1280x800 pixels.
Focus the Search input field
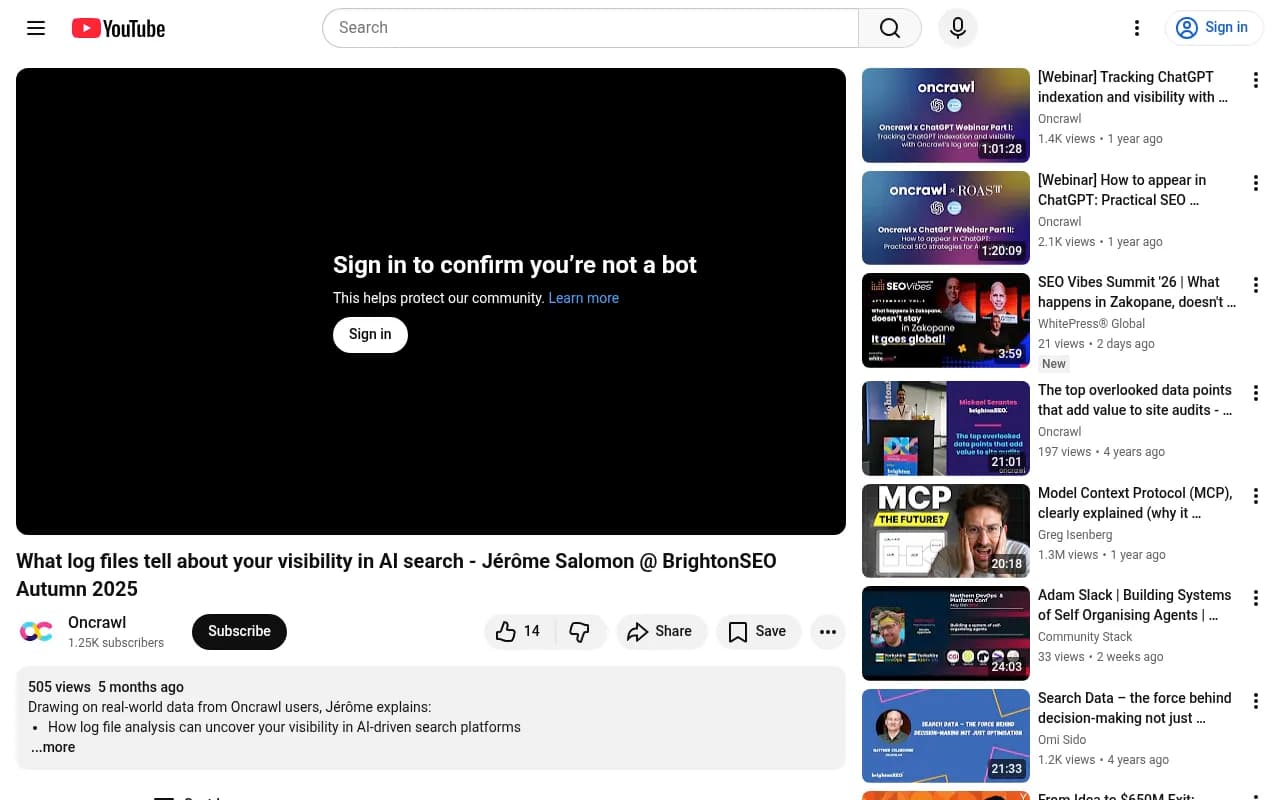click(x=590, y=28)
